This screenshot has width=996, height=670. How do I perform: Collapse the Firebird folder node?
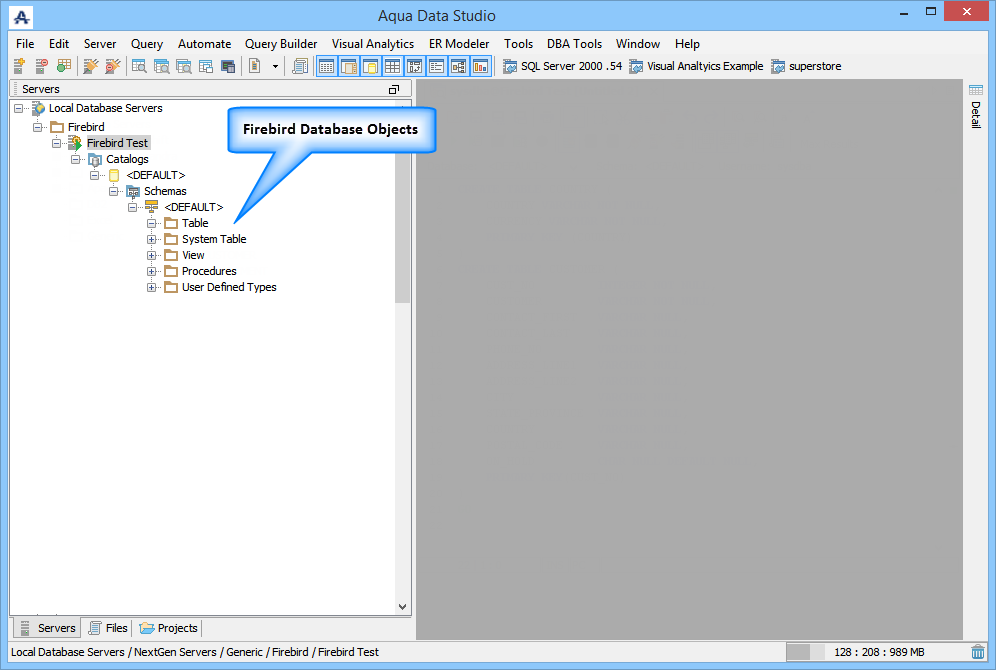[x=37, y=127]
